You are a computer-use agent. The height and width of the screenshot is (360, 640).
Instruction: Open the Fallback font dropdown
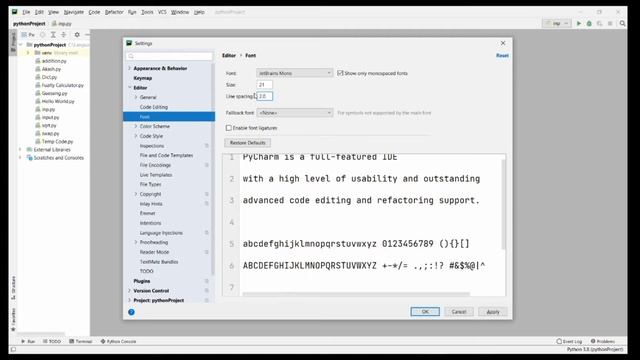click(294, 113)
